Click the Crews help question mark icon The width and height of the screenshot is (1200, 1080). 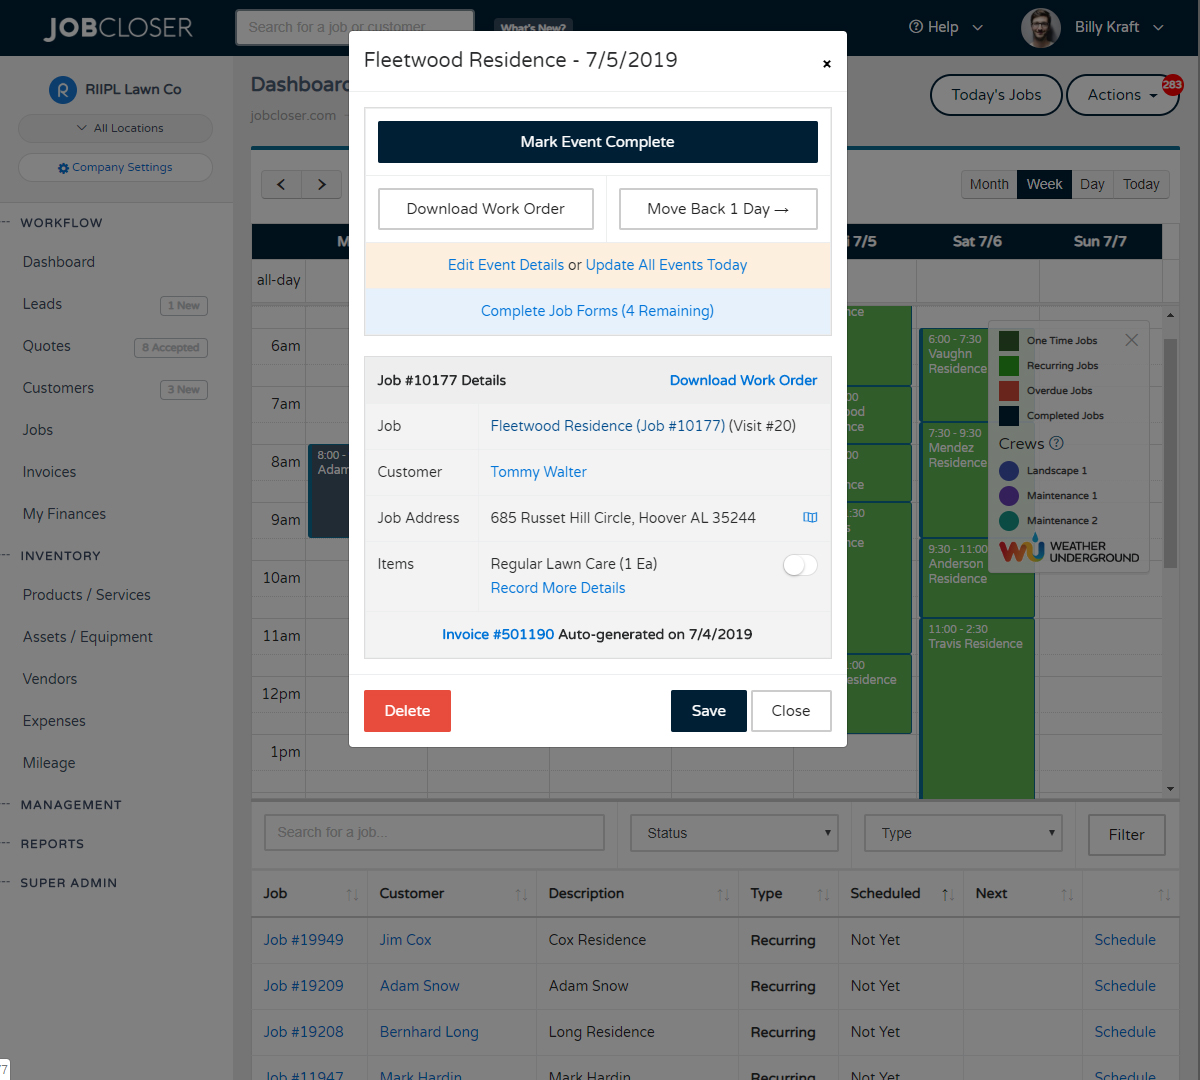click(x=1056, y=443)
